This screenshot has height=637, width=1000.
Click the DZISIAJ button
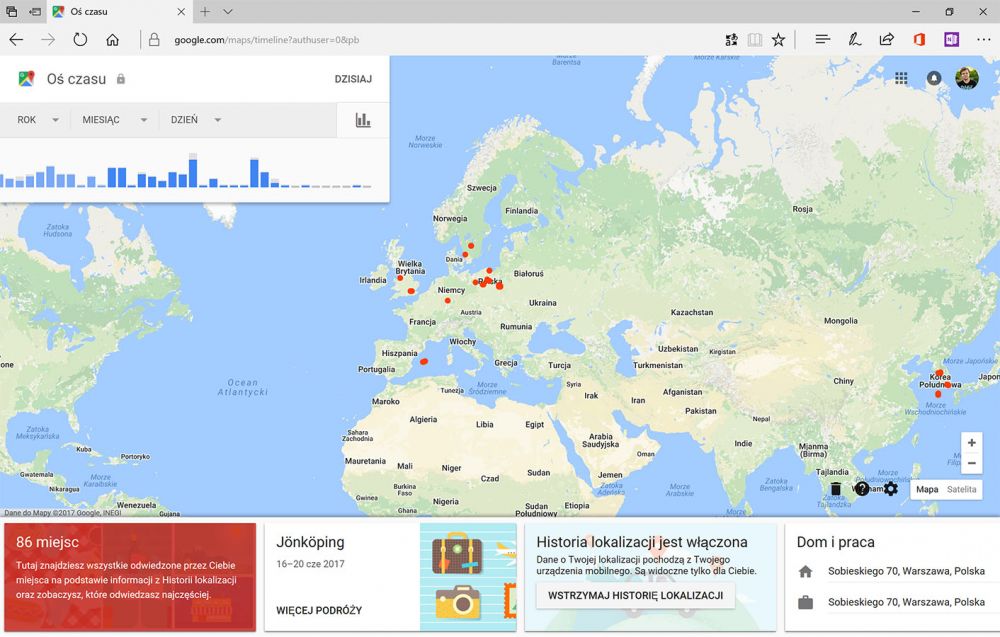[x=353, y=79]
